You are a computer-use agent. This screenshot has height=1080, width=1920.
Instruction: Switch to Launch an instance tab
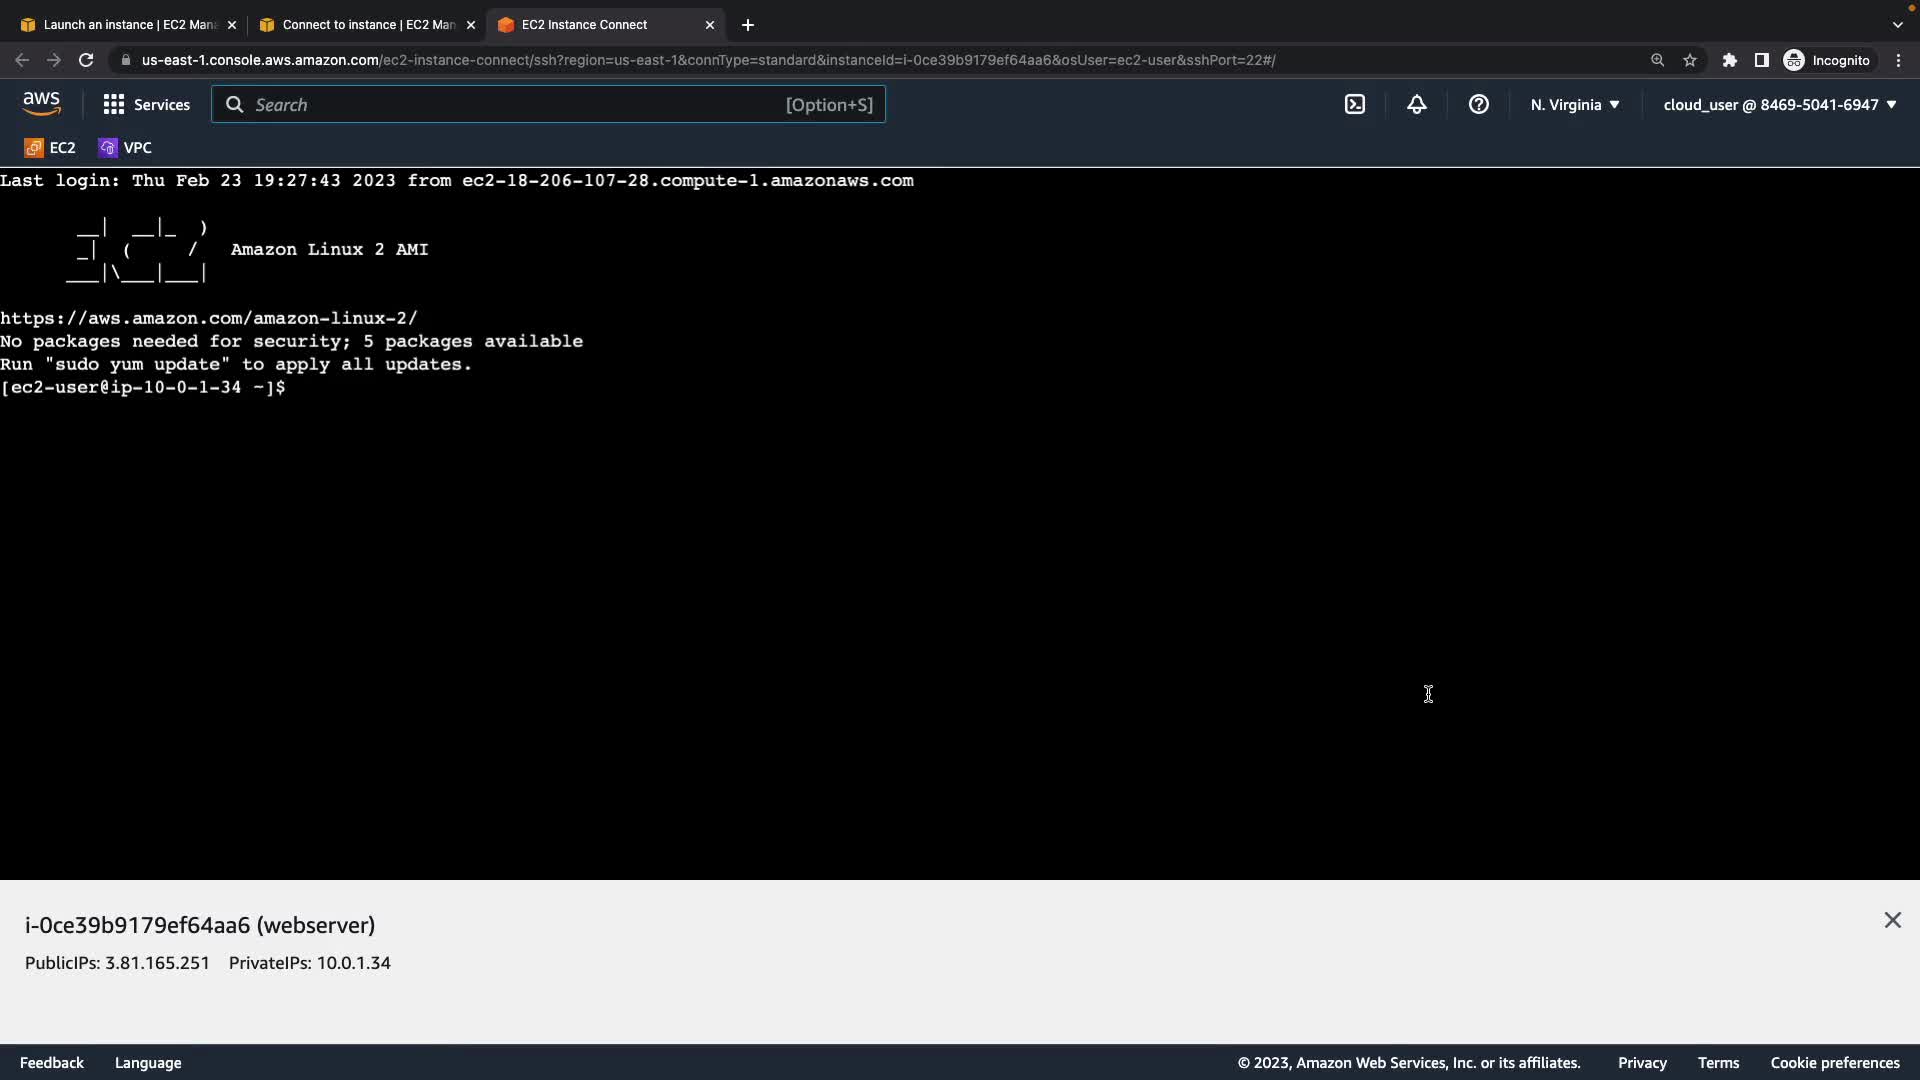pyautogui.click(x=128, y=25)
